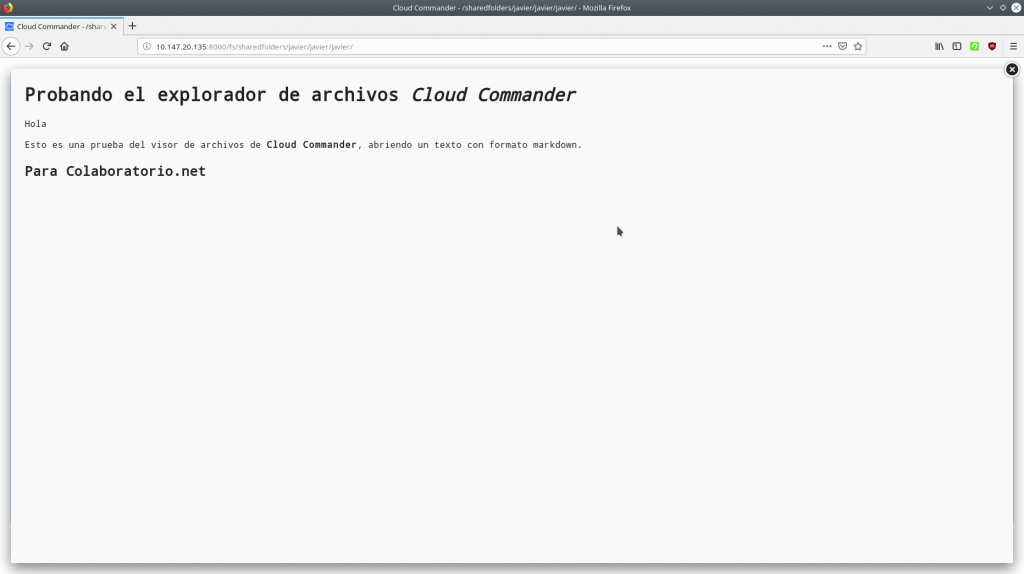Close the Cloud Commander tab

coord(114,26)
